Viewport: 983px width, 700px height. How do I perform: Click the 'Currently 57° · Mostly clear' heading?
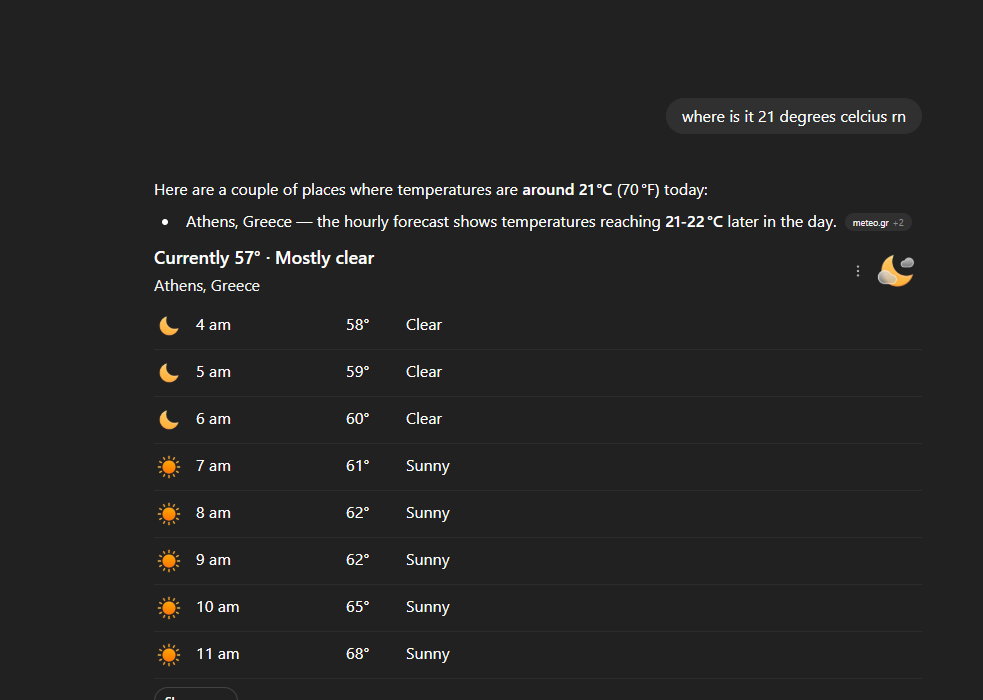(x=264, y=258)
